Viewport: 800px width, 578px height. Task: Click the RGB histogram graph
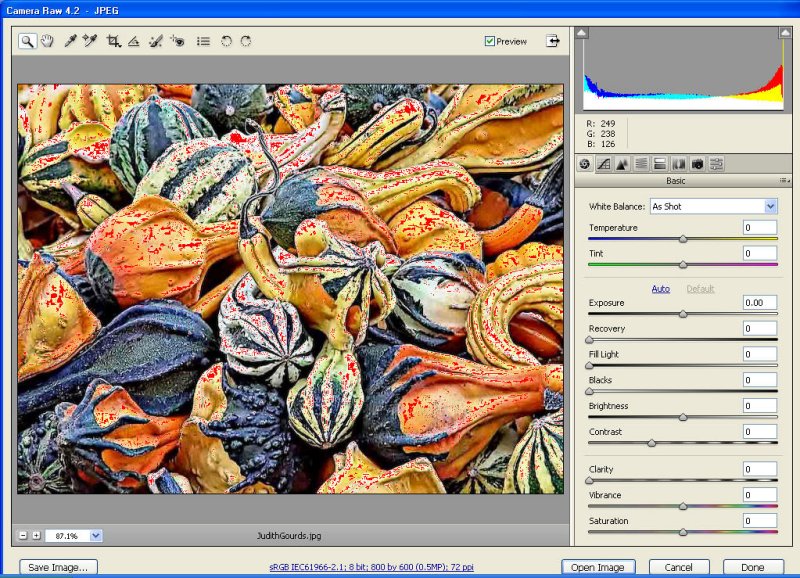tap(683, 69)
